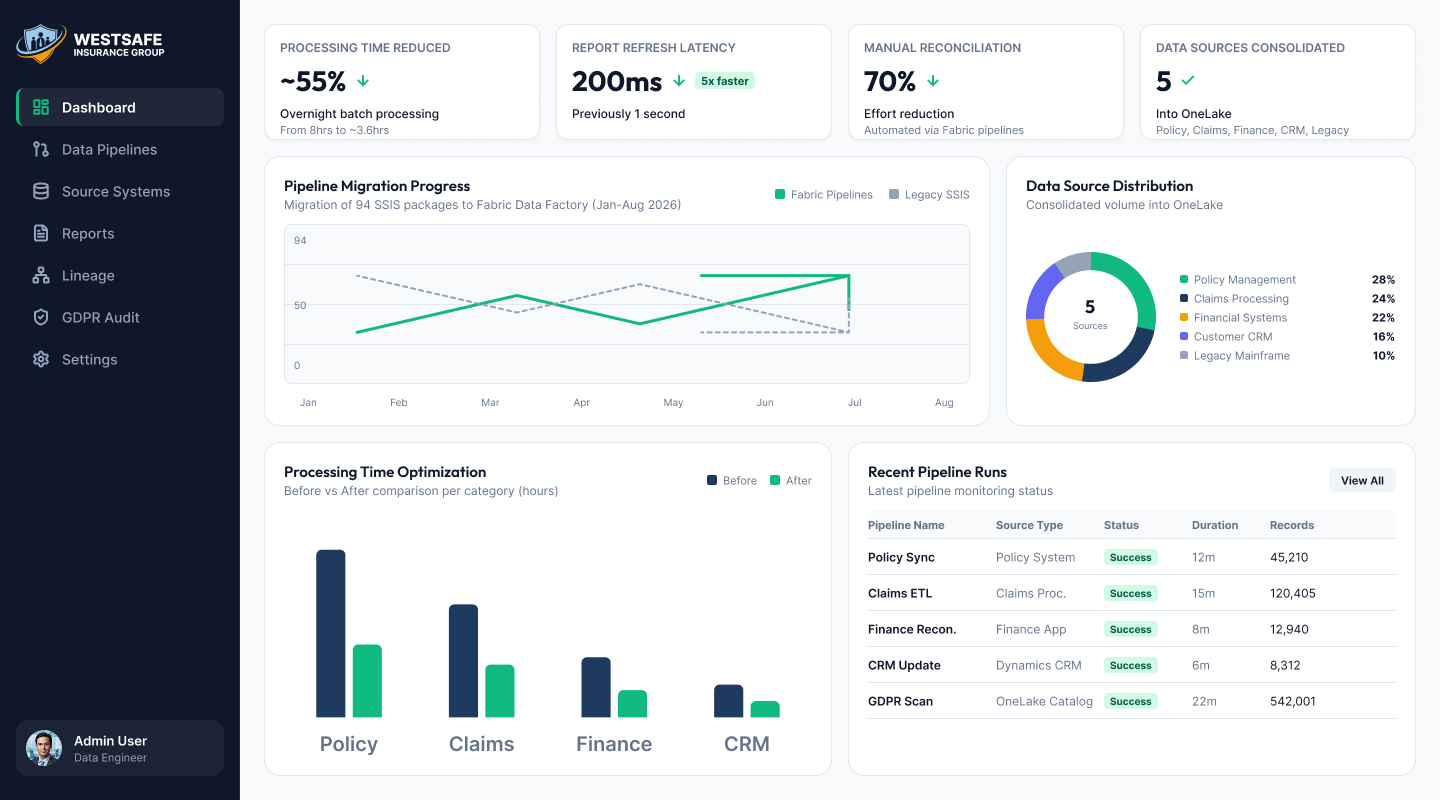Click the Pipeline Name column header

pyautogui.click(x=906, y=525)
